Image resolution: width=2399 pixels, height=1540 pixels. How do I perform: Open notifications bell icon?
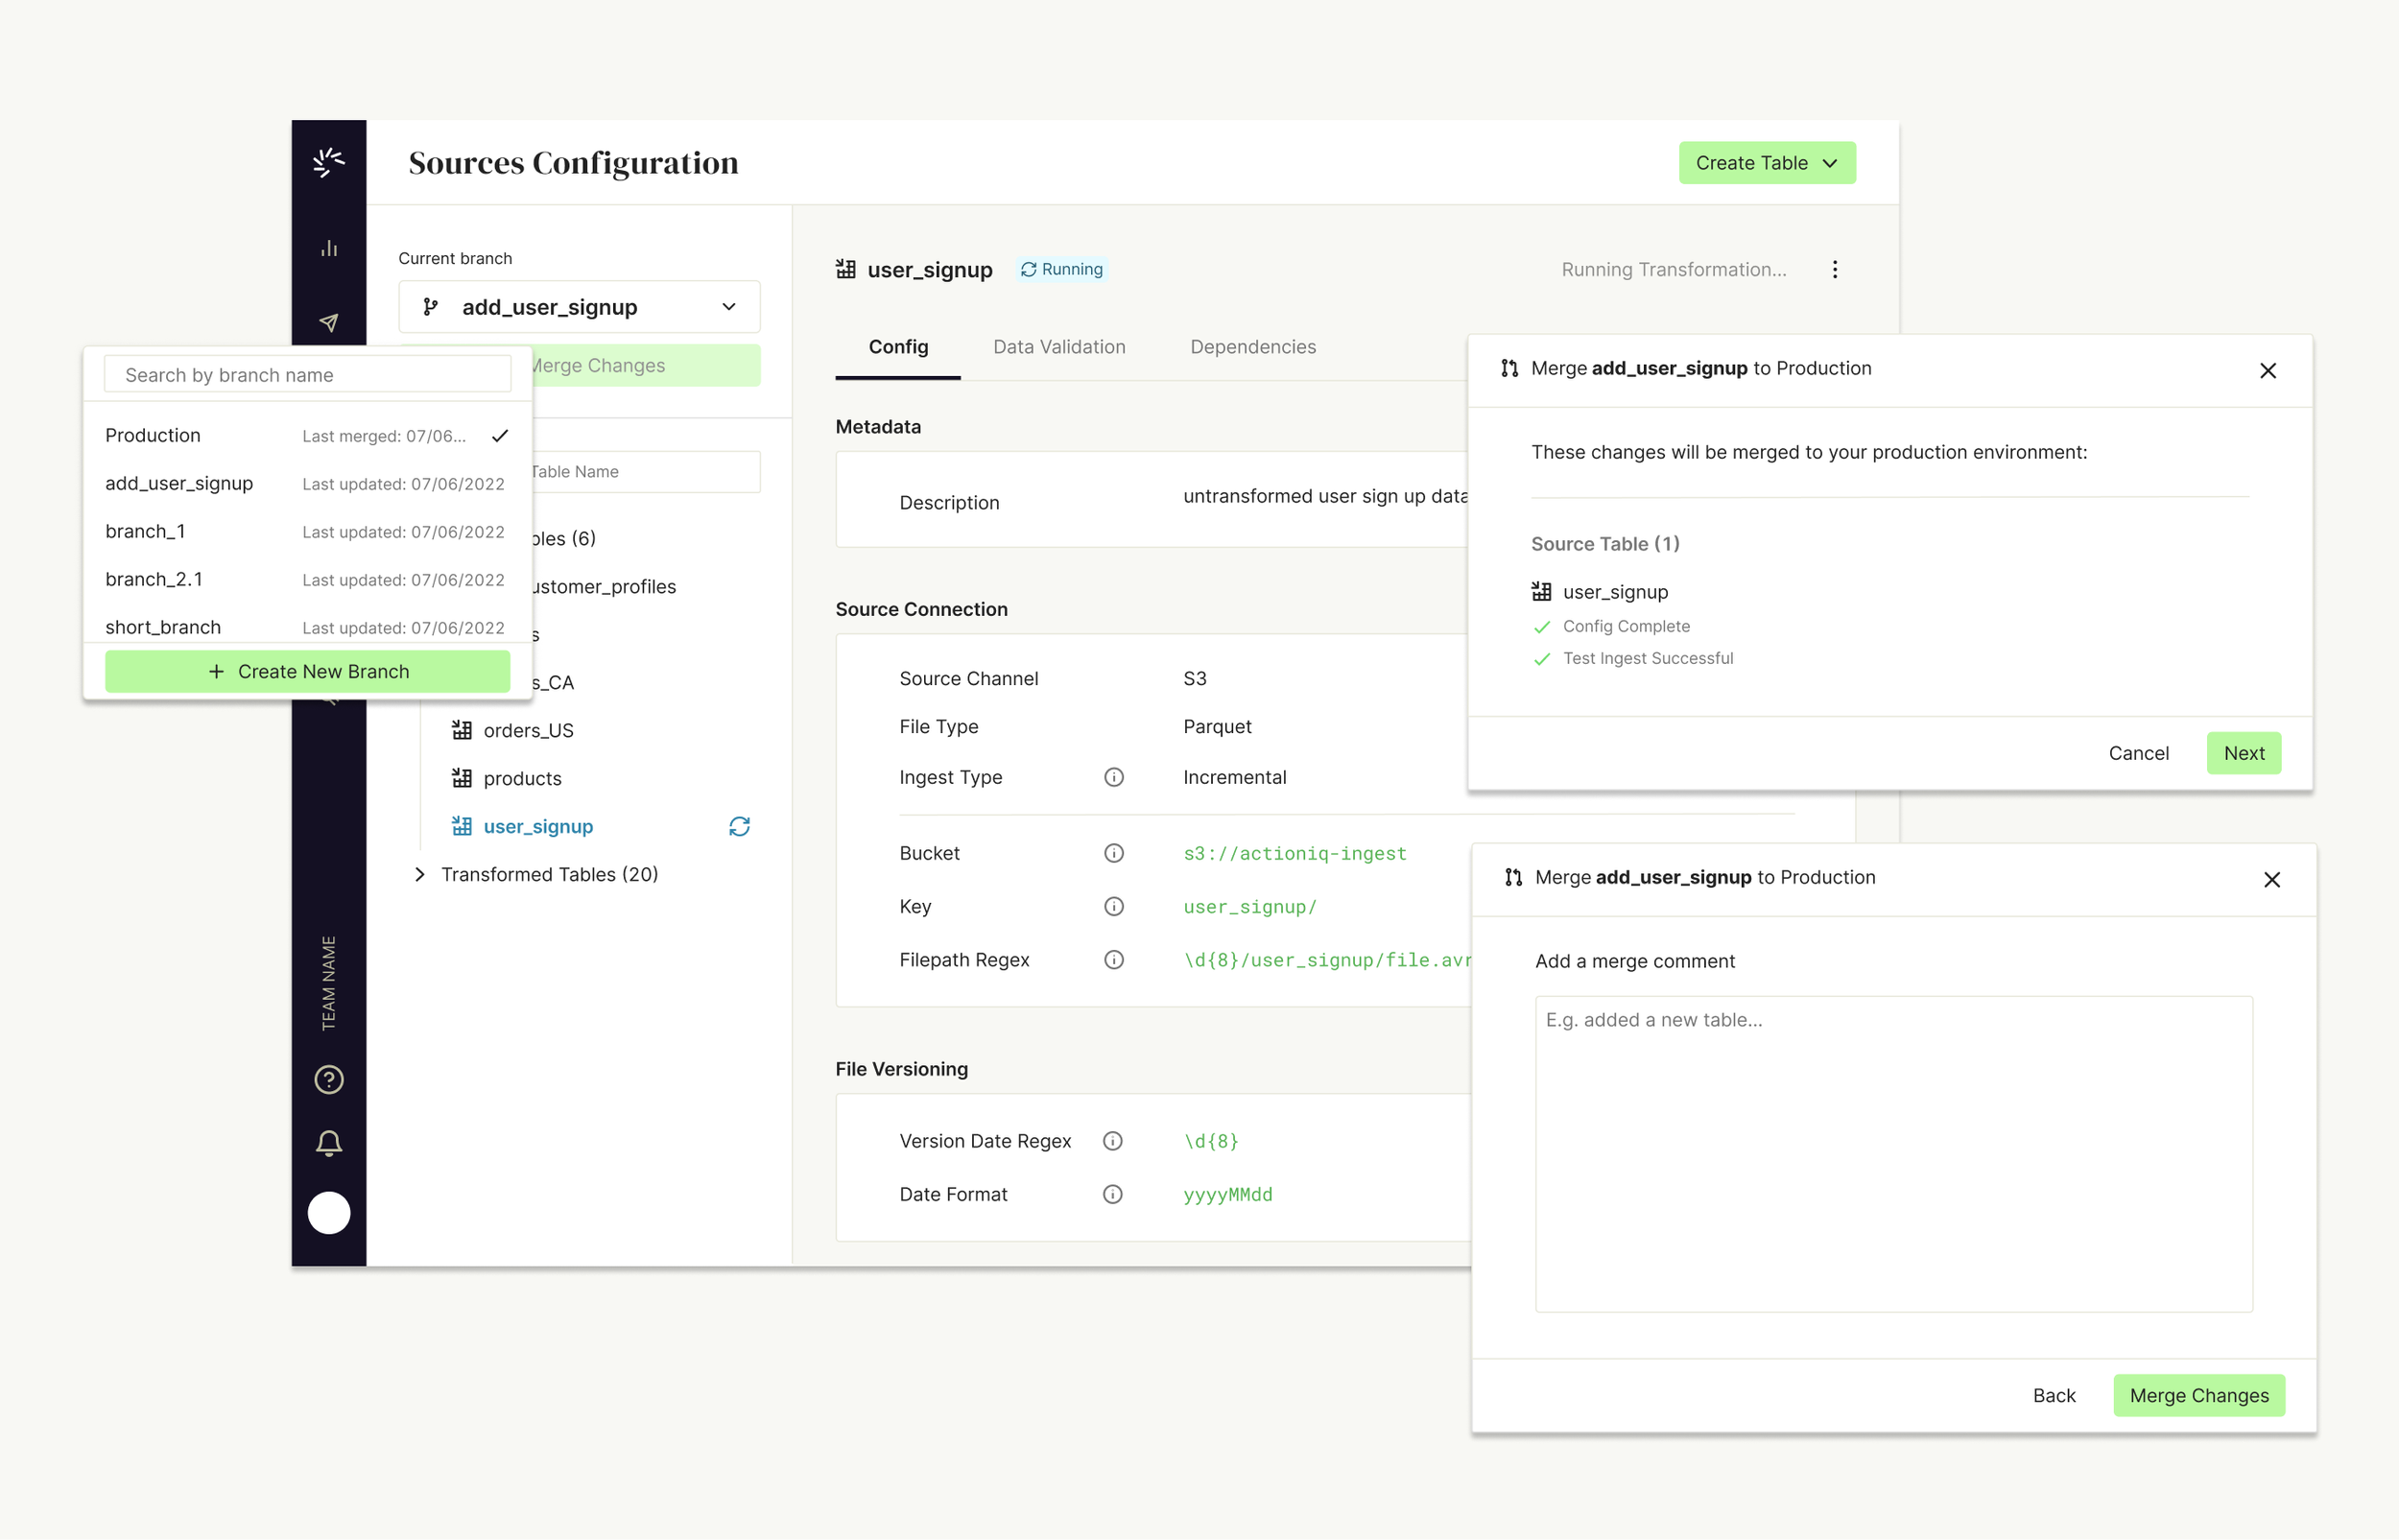pyautogui.click(x=329, y=1142)
